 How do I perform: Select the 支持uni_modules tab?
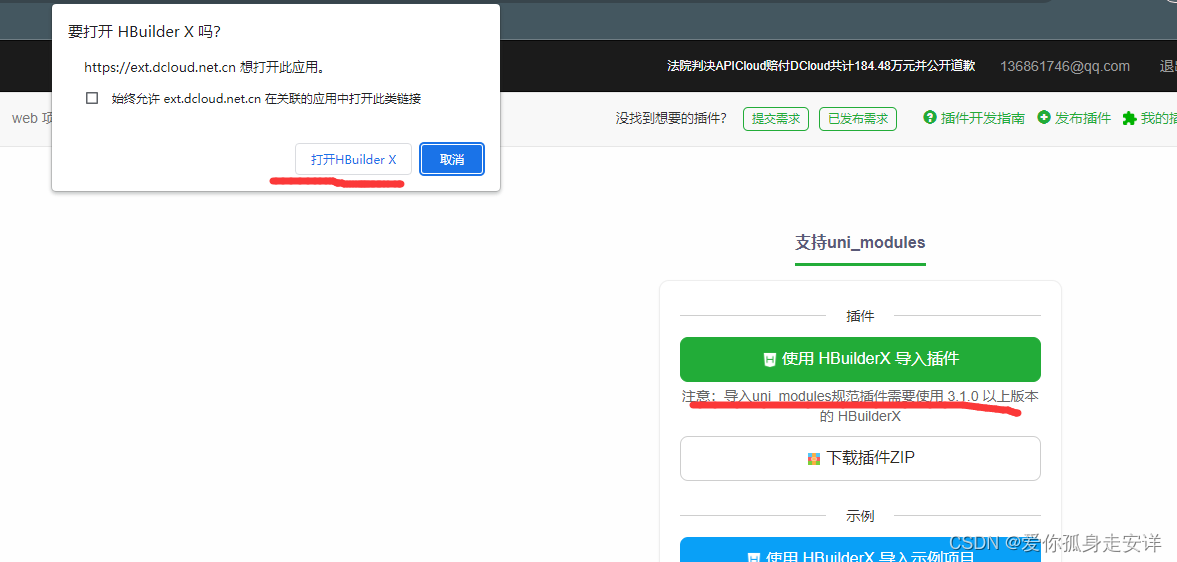point(860,243)
